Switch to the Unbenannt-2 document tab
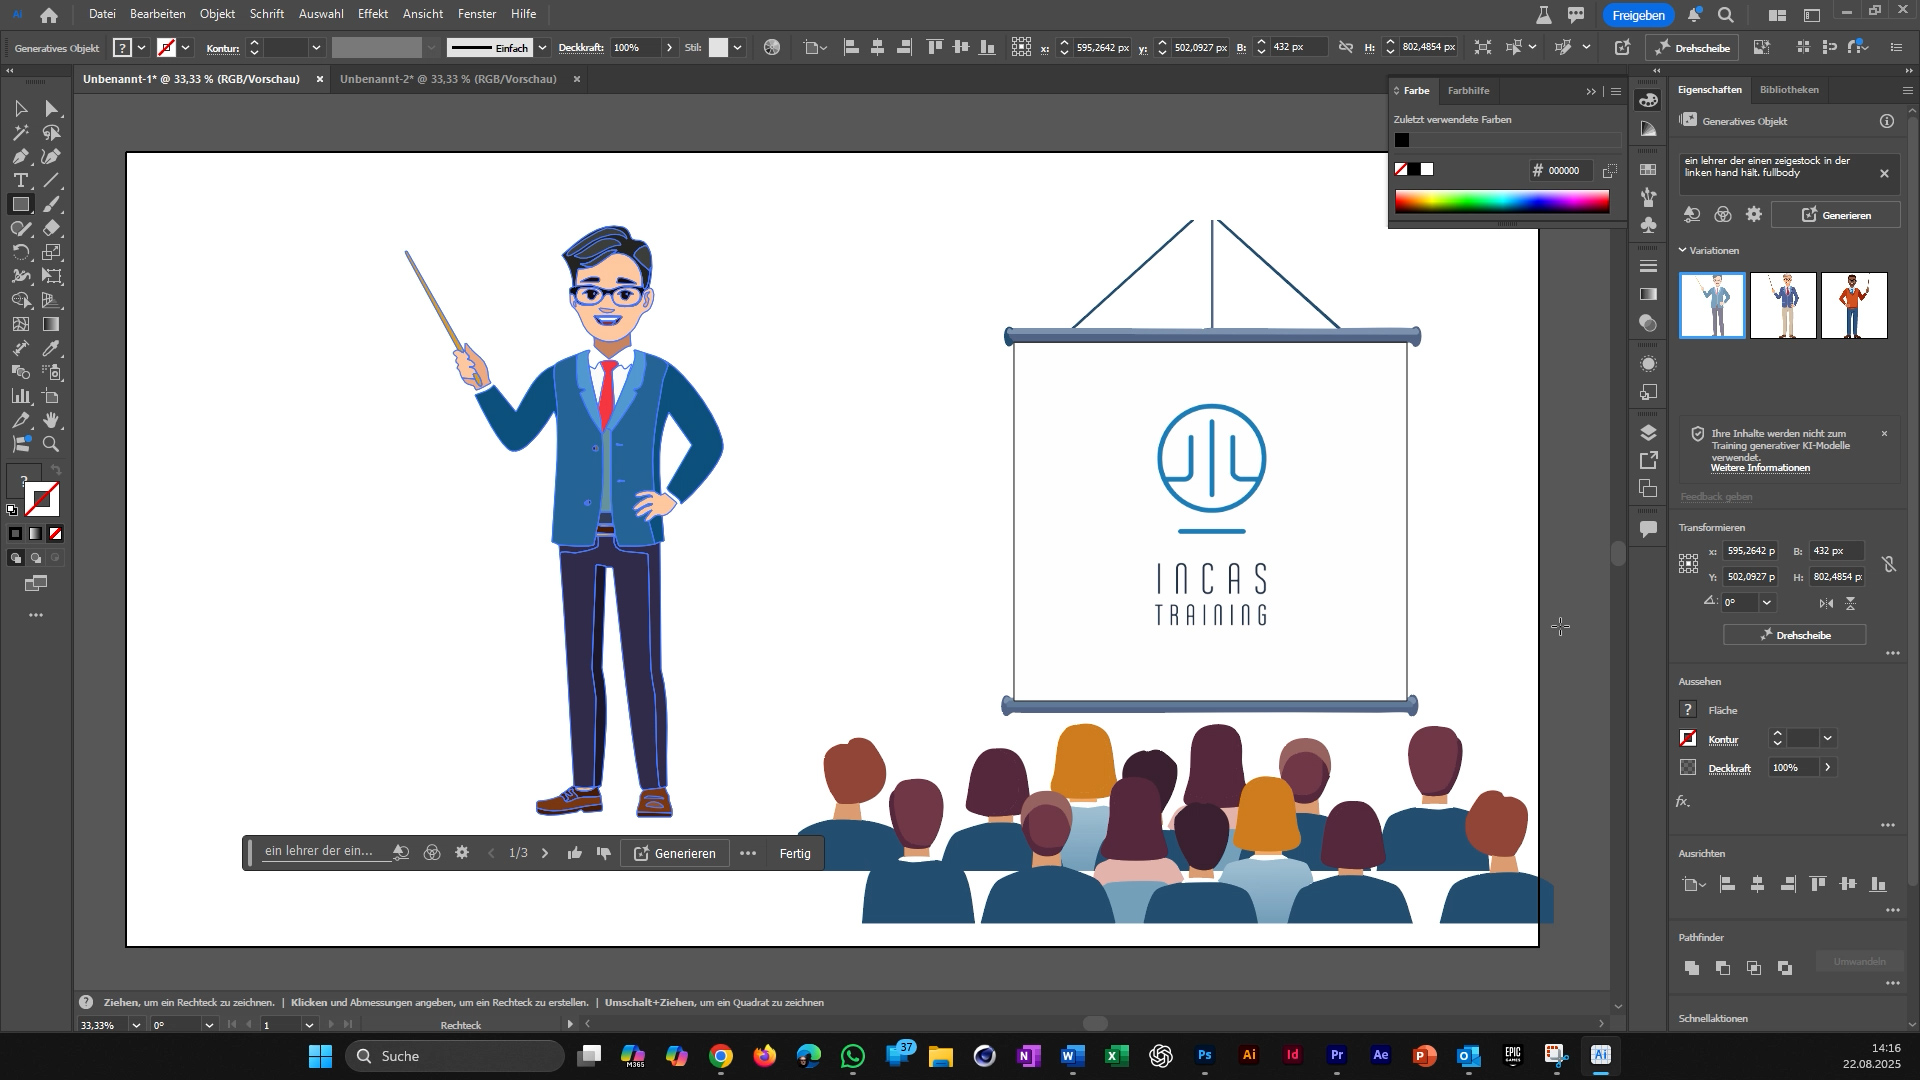The image size is (1920, 1080). coord(448,79)
